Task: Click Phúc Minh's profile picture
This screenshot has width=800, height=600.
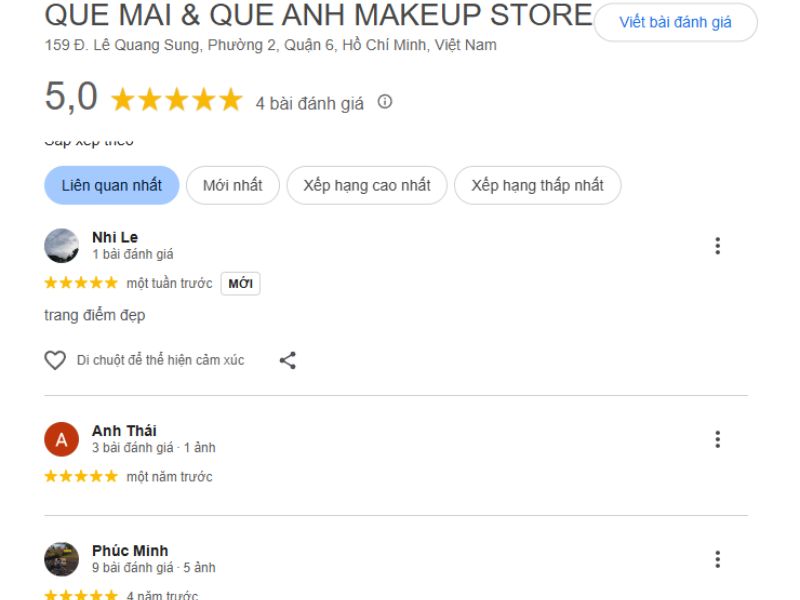Action: pyautogui.click(x=62, y=559)
